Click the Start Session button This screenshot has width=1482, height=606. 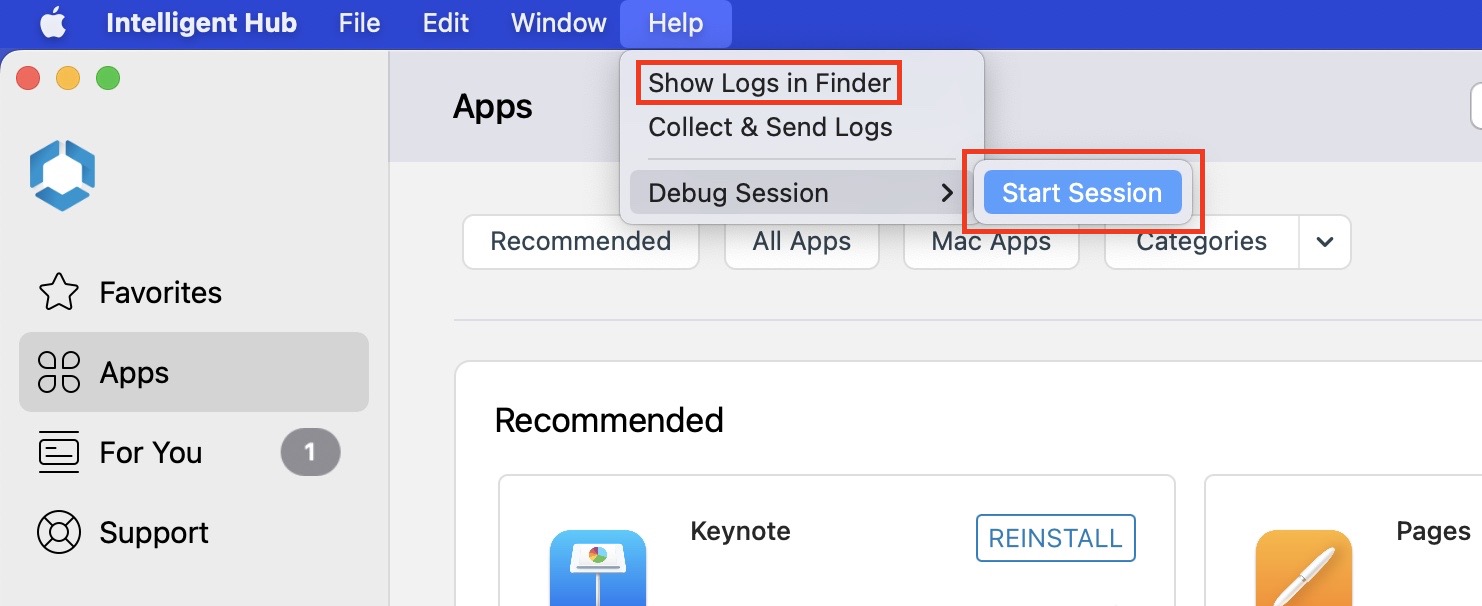tap(1082, 191)
